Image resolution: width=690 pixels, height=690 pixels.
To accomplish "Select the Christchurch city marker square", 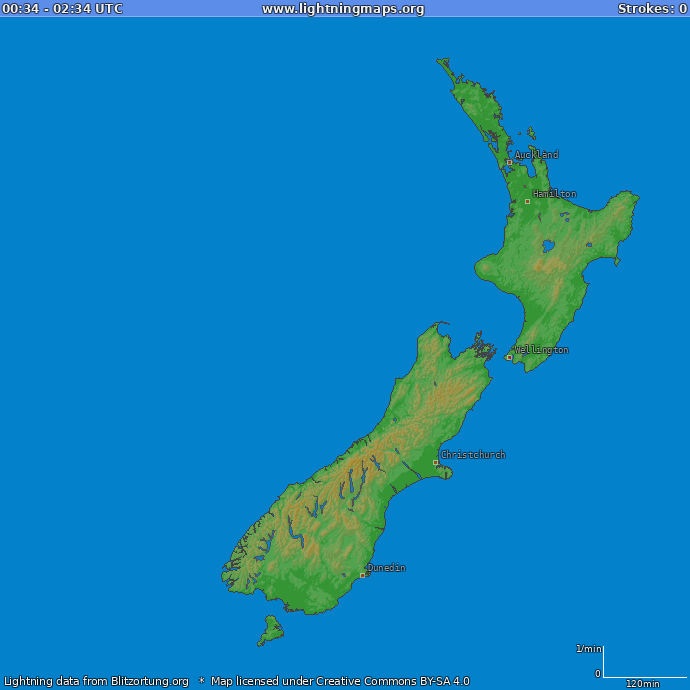I will (435, 462).
